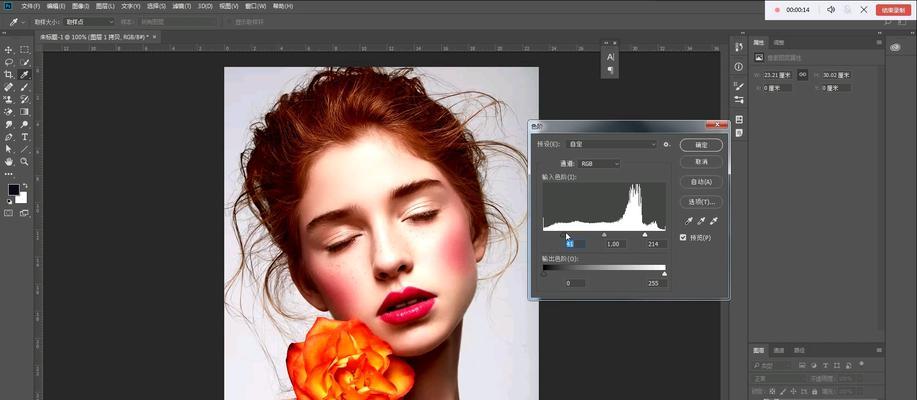
Task: Select the Smudge tool
Action: click(x=9, y=125)
